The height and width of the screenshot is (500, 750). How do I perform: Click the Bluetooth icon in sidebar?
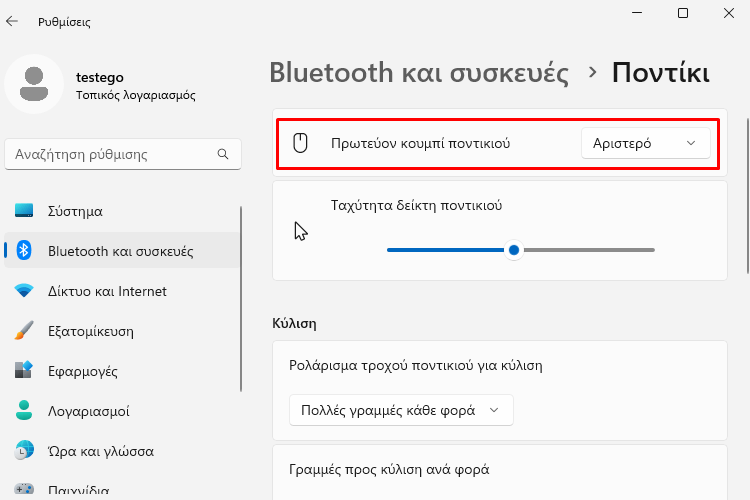pyautogui.click(x=24, y=250)
